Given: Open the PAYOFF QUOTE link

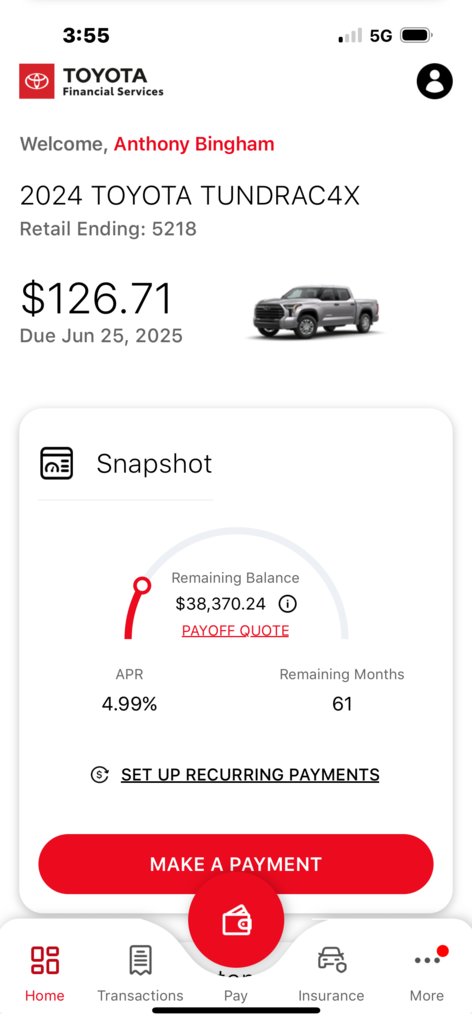Looking at the screenshot, I should coord(235,631).
